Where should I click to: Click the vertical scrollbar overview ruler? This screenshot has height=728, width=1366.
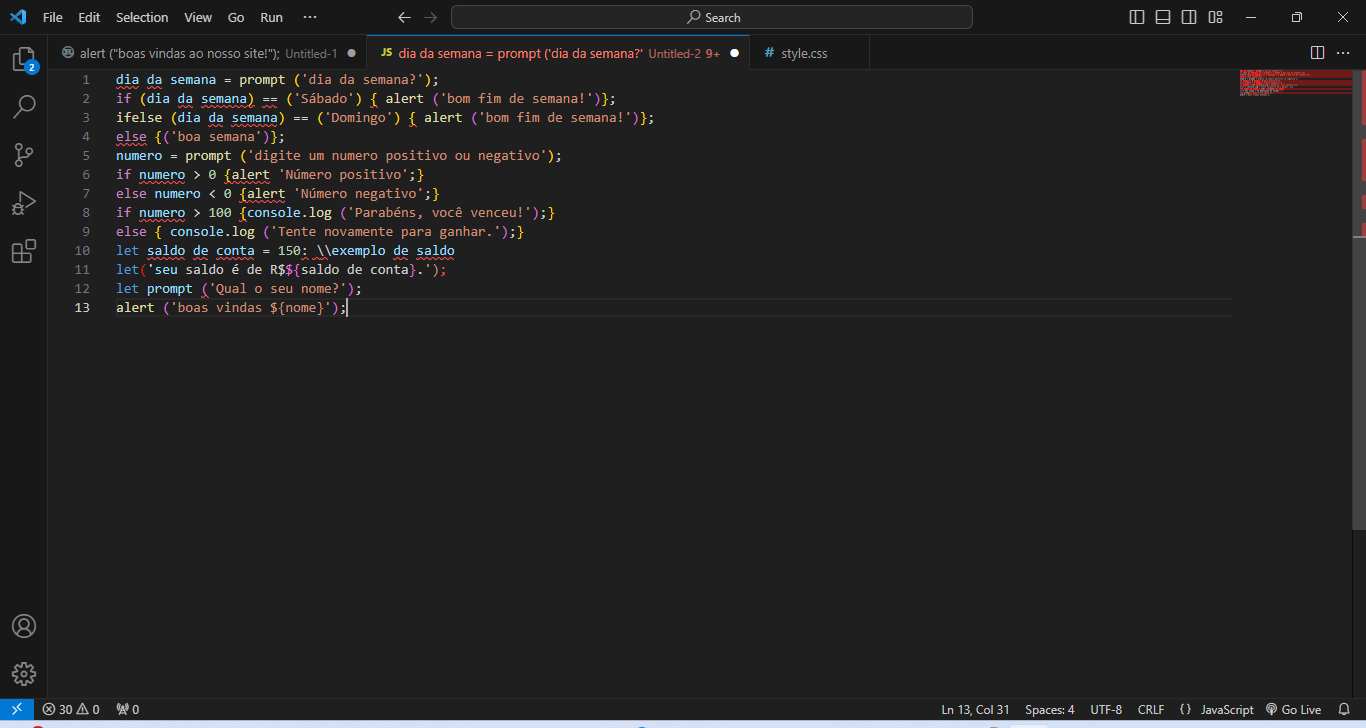1359,383
